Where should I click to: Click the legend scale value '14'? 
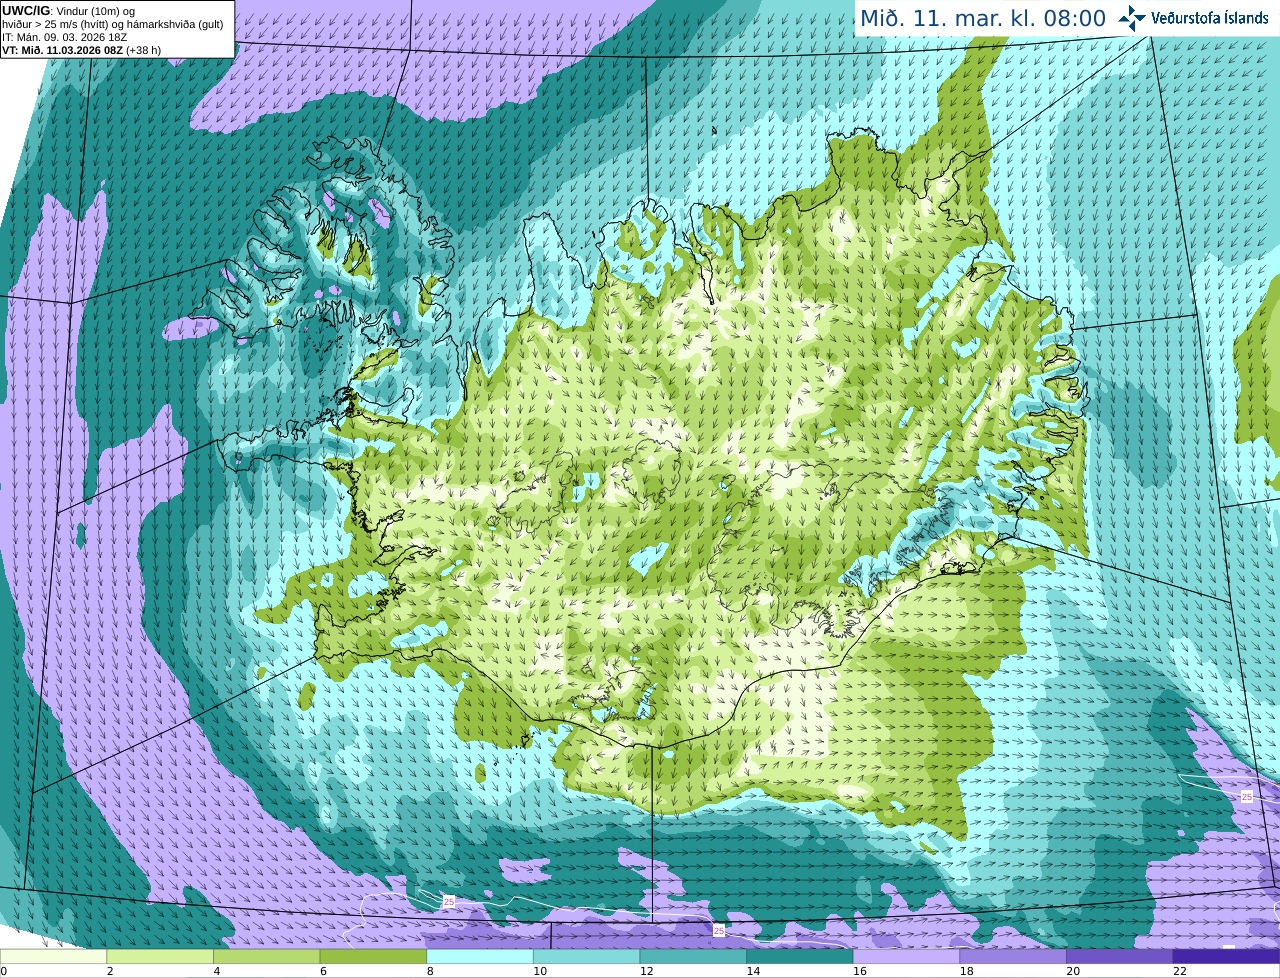[753, 971]
